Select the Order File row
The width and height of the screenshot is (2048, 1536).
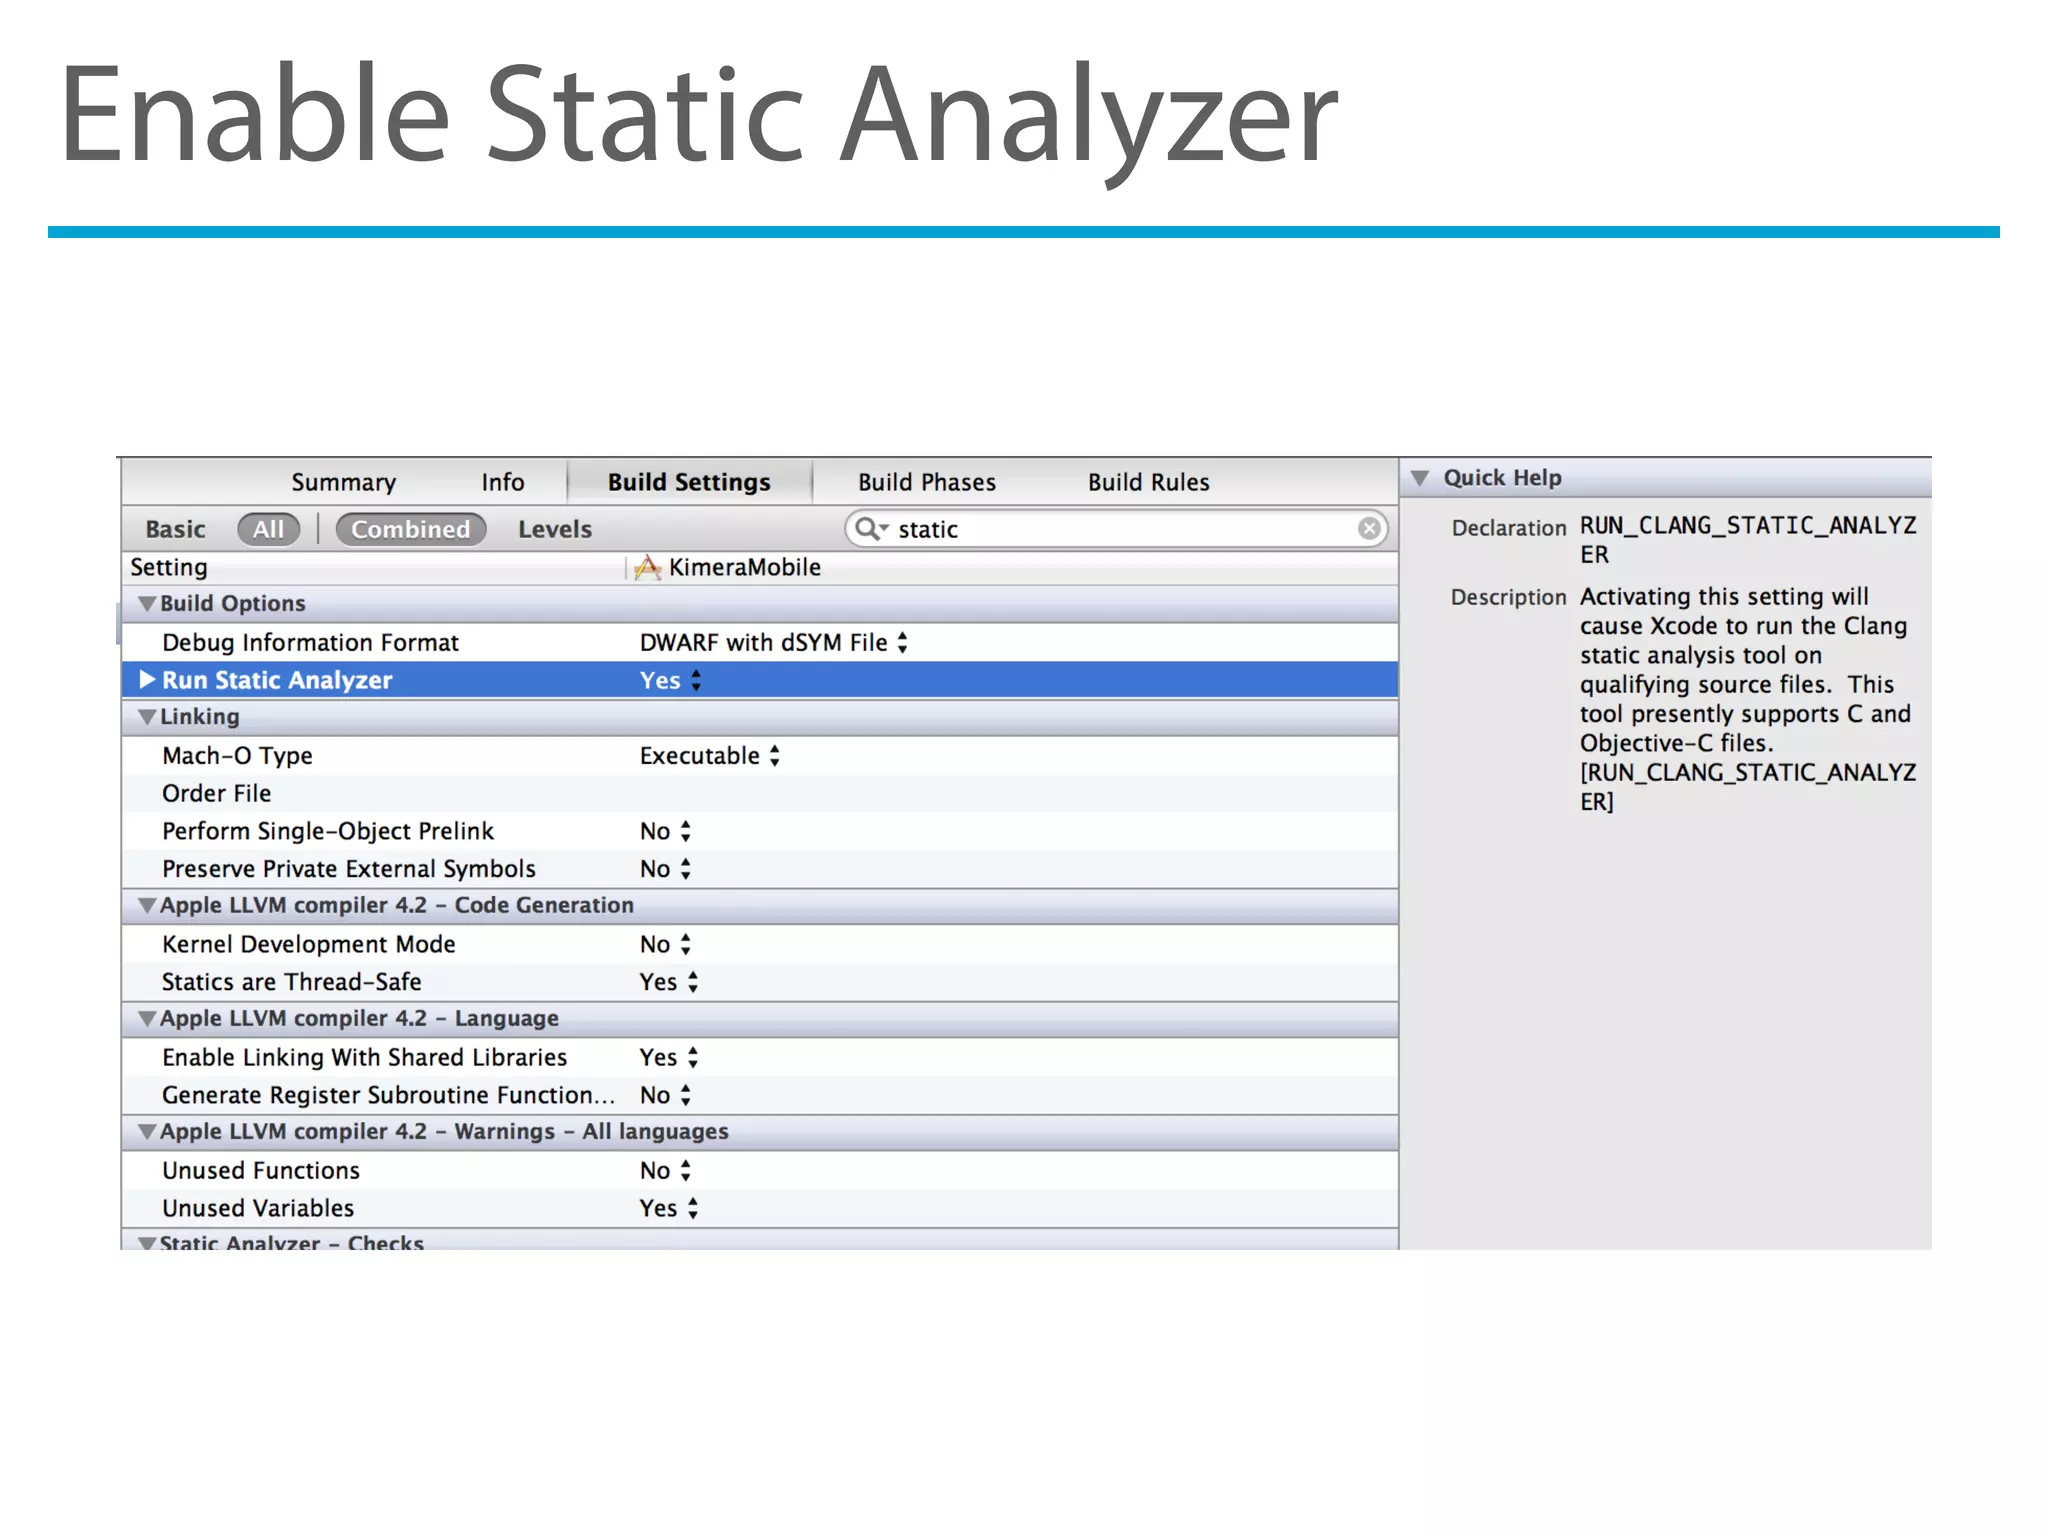click(760, 794)
